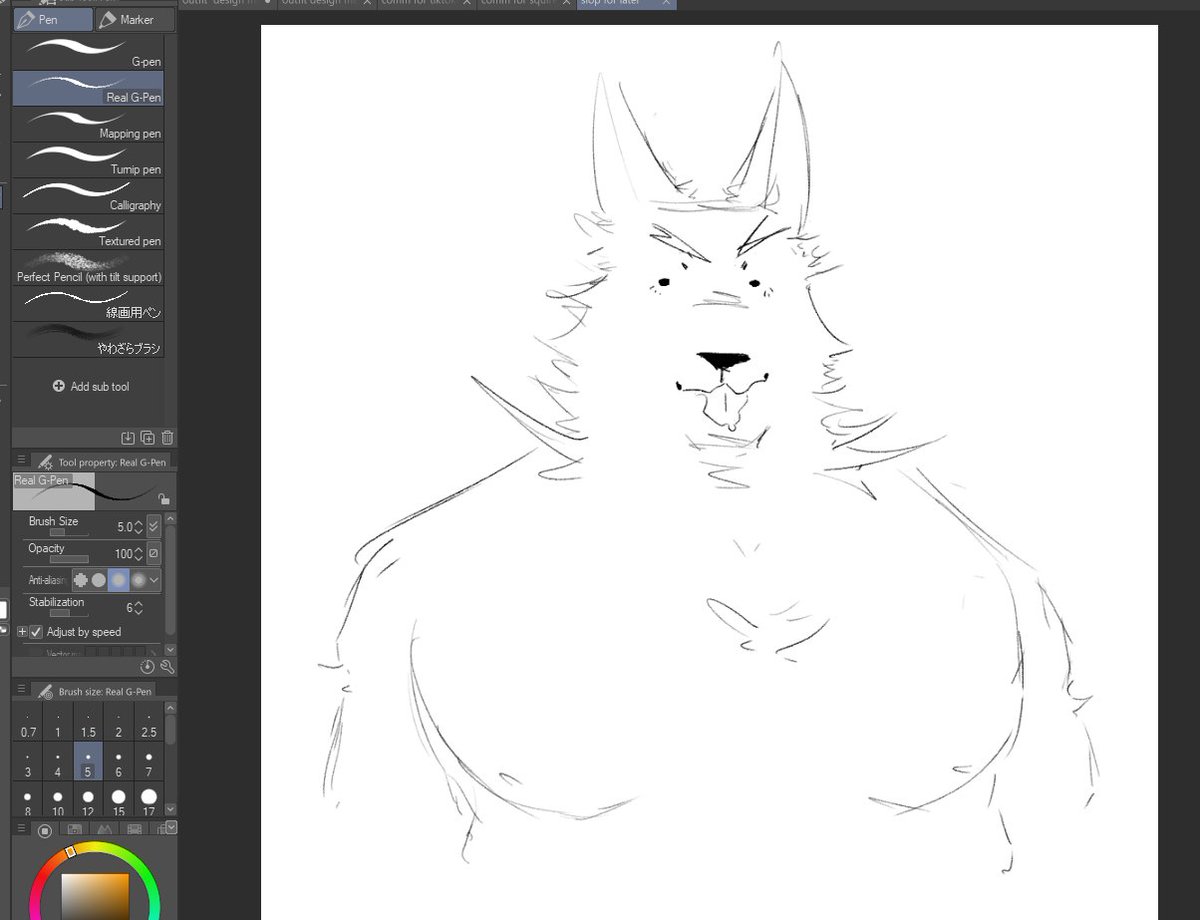
Task: Click Brush size panel scroll down arrow
Action: (170, 808)
